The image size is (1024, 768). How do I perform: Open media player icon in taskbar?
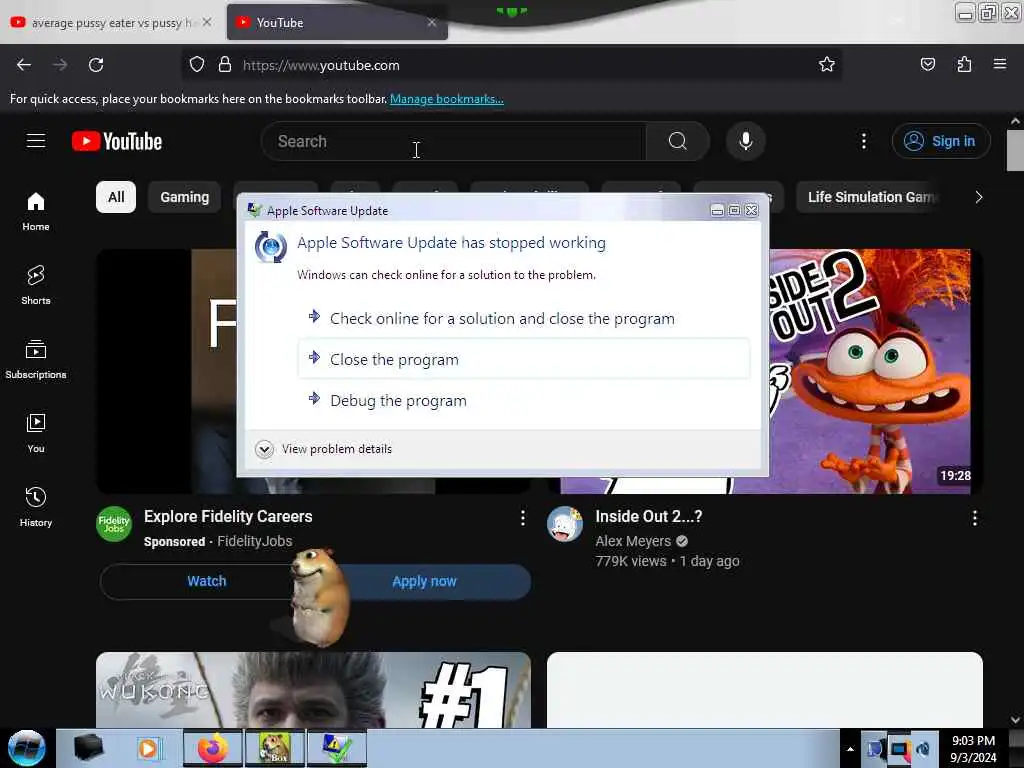pyautogui.click(x=148, y=748)
